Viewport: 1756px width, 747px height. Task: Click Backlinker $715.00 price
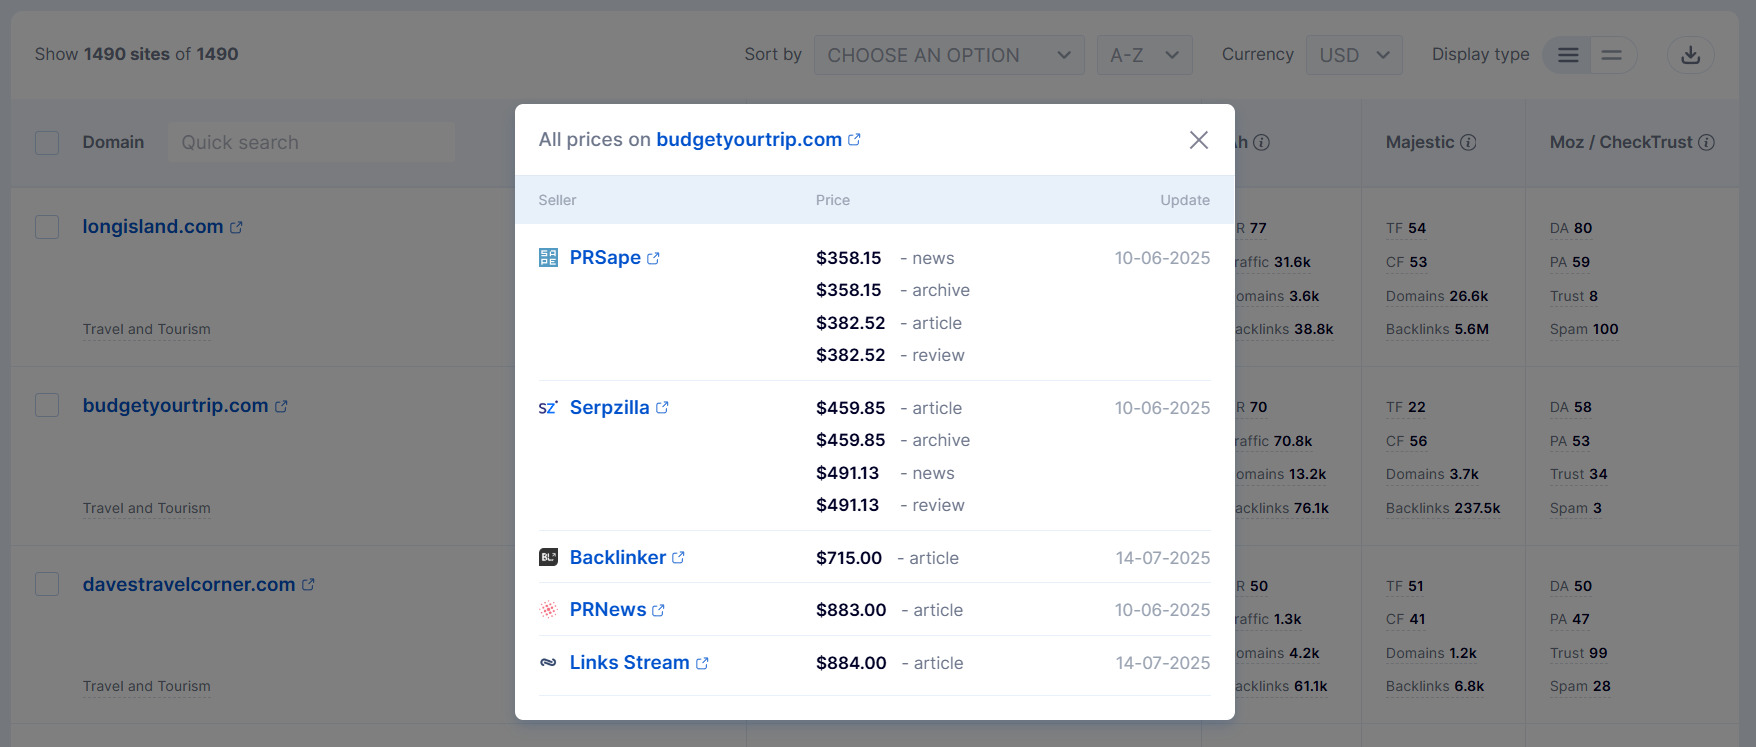pyautogui.click(x=849, y=558)
